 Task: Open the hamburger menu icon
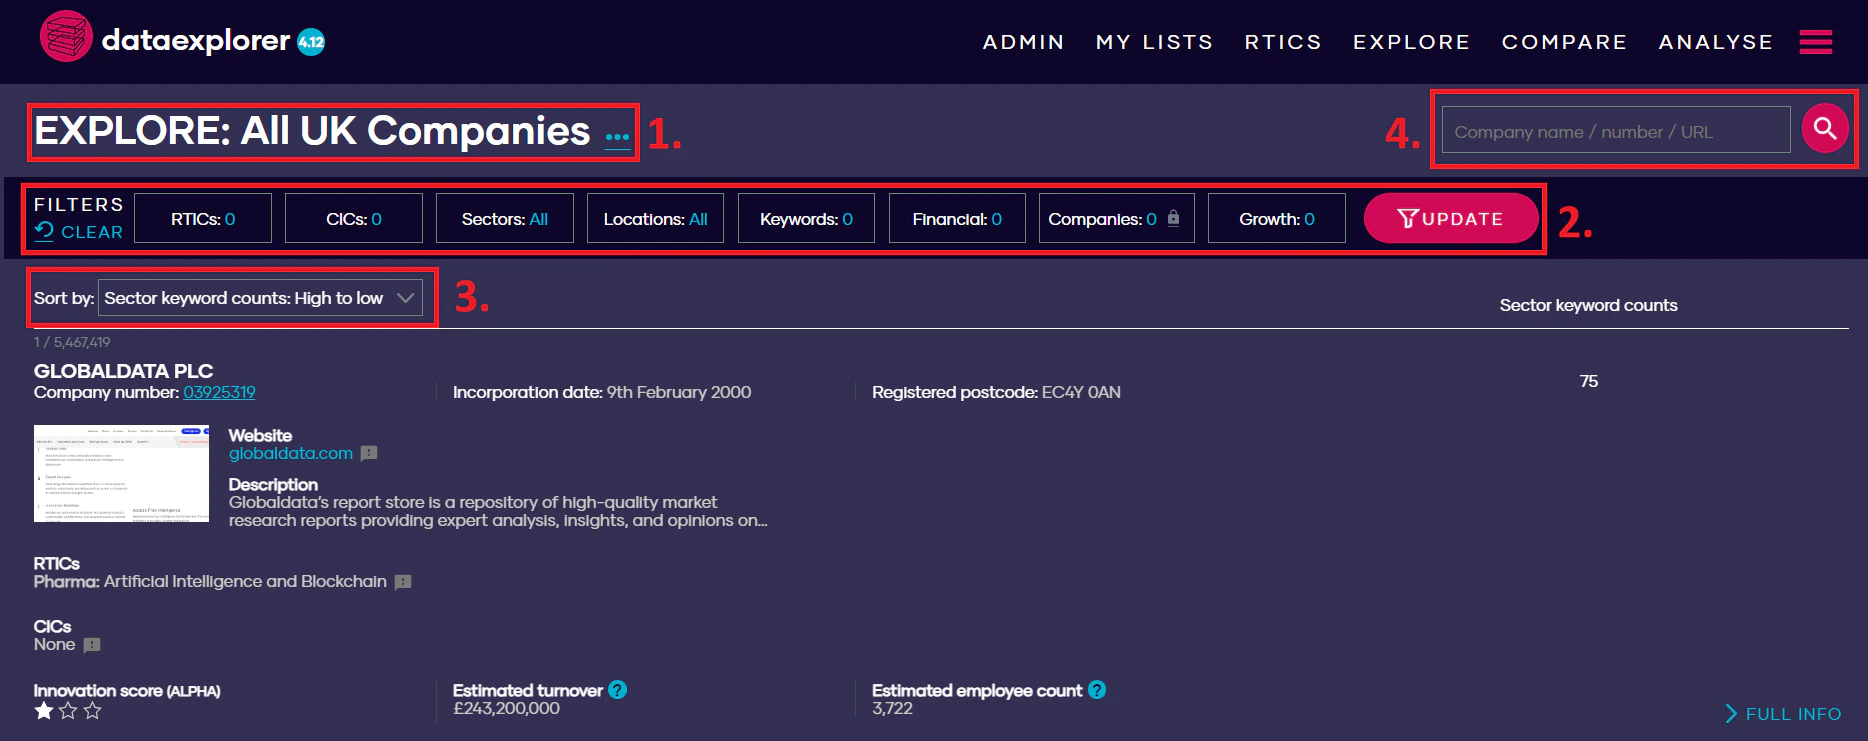(x=1815, y=42)
